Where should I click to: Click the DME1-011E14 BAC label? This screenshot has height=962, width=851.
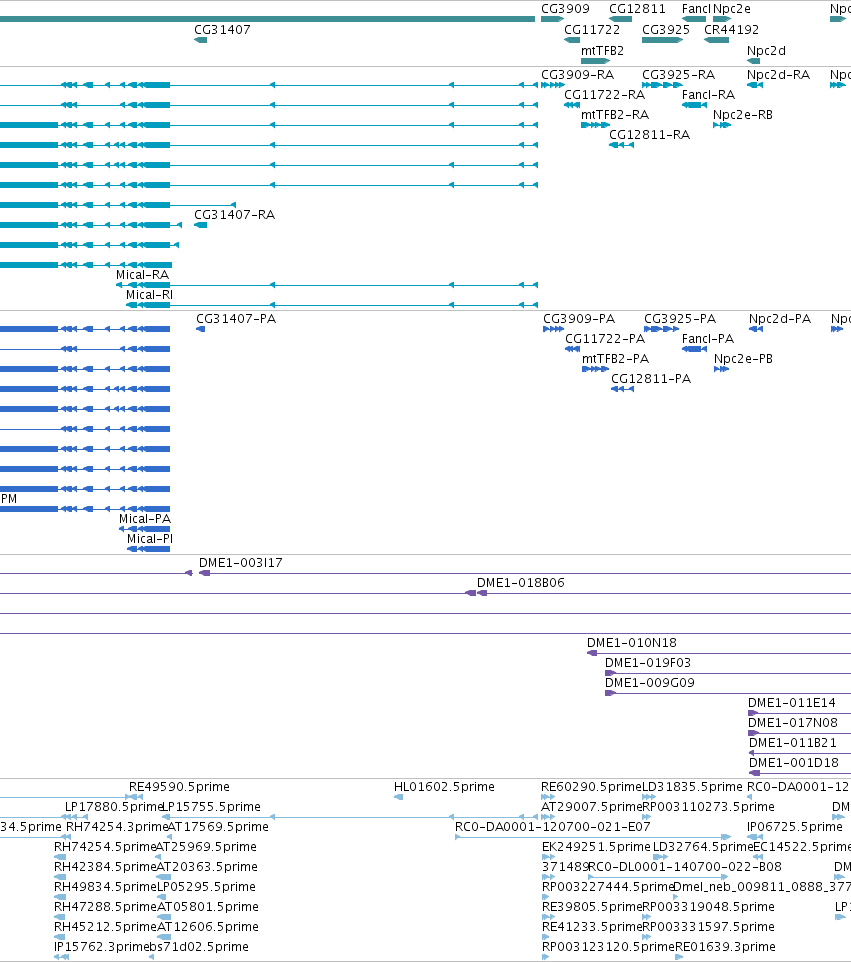point(791,702)
